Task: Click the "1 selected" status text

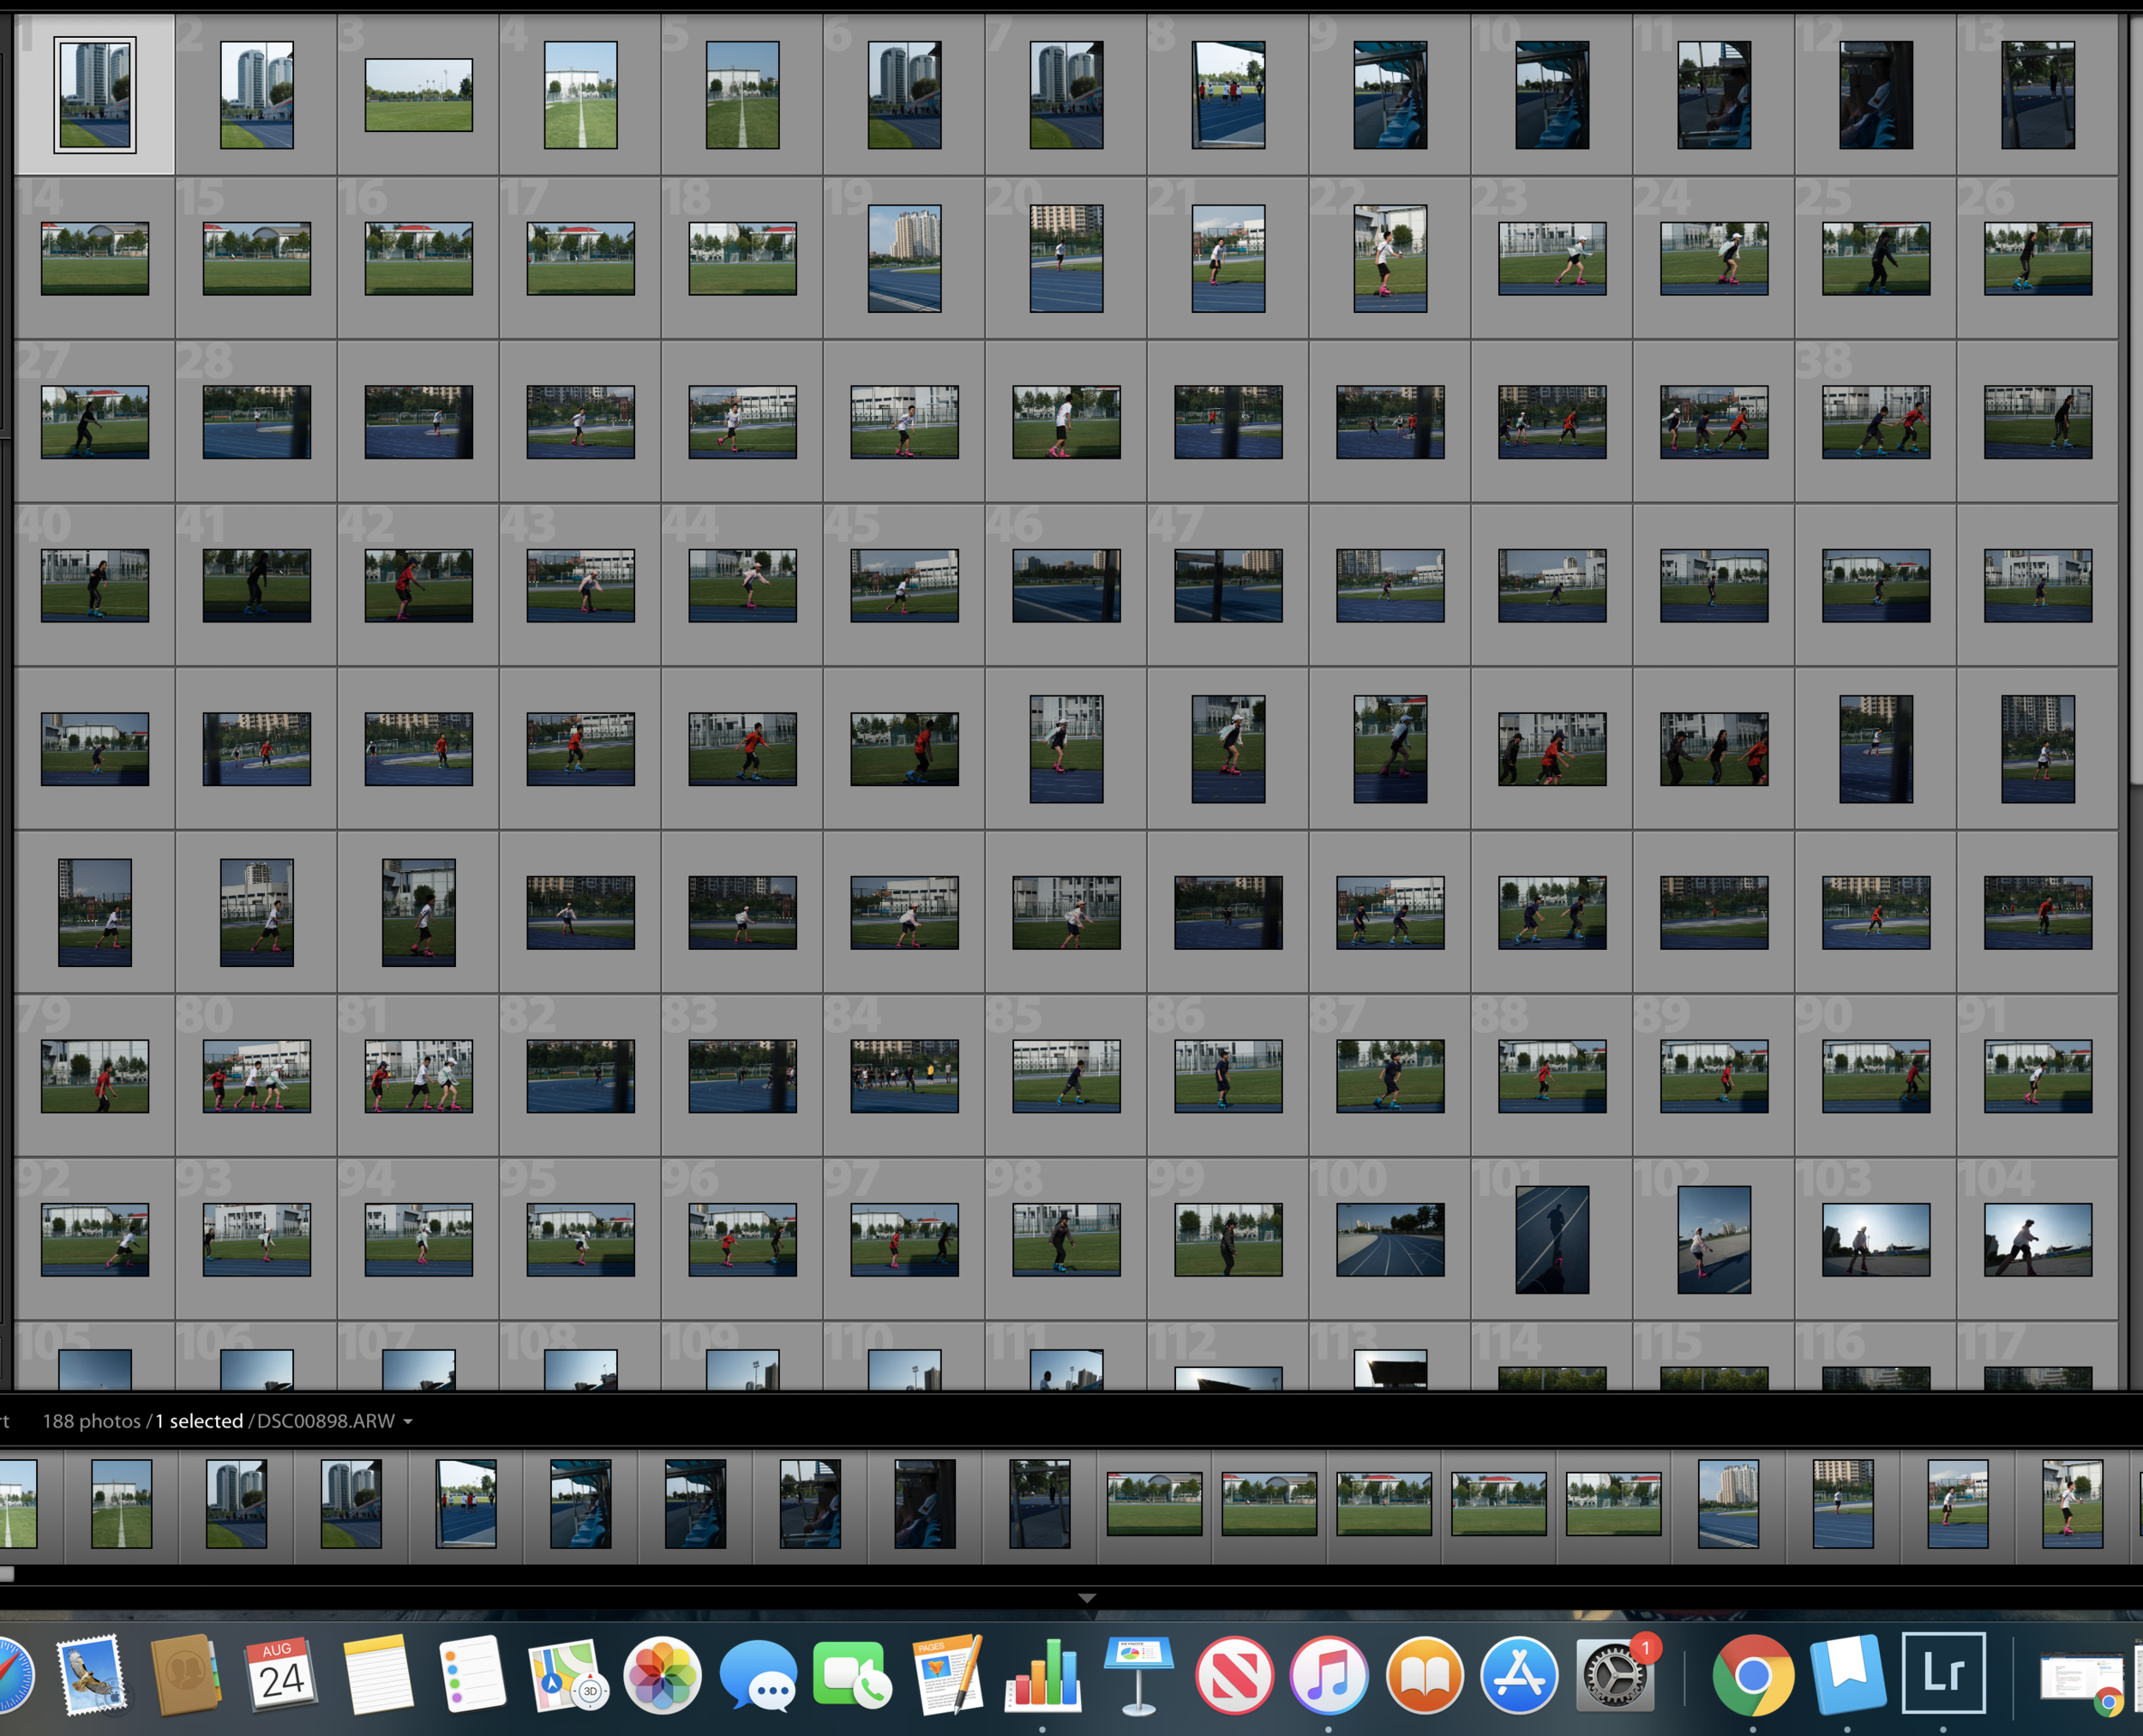Action: coord(199,1421)
